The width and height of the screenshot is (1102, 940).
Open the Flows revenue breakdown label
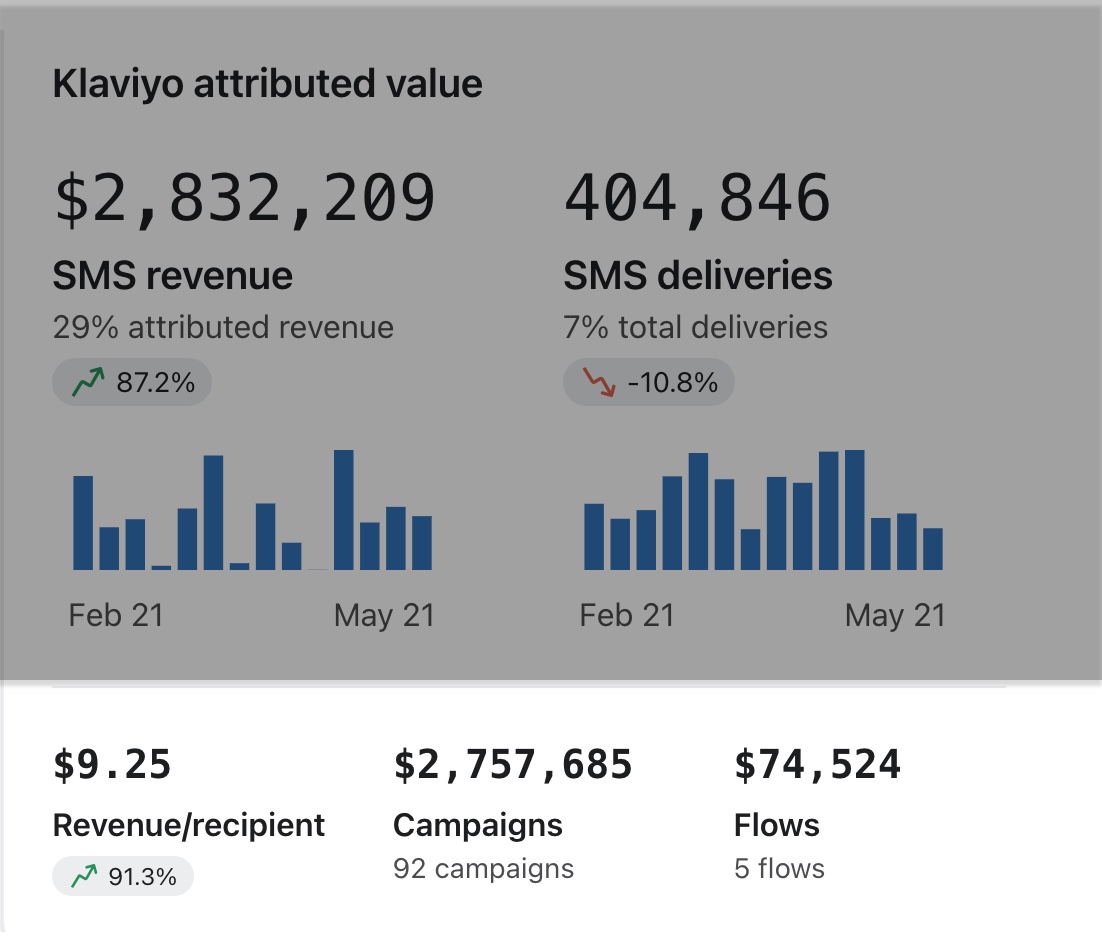(x=776, y=825)
